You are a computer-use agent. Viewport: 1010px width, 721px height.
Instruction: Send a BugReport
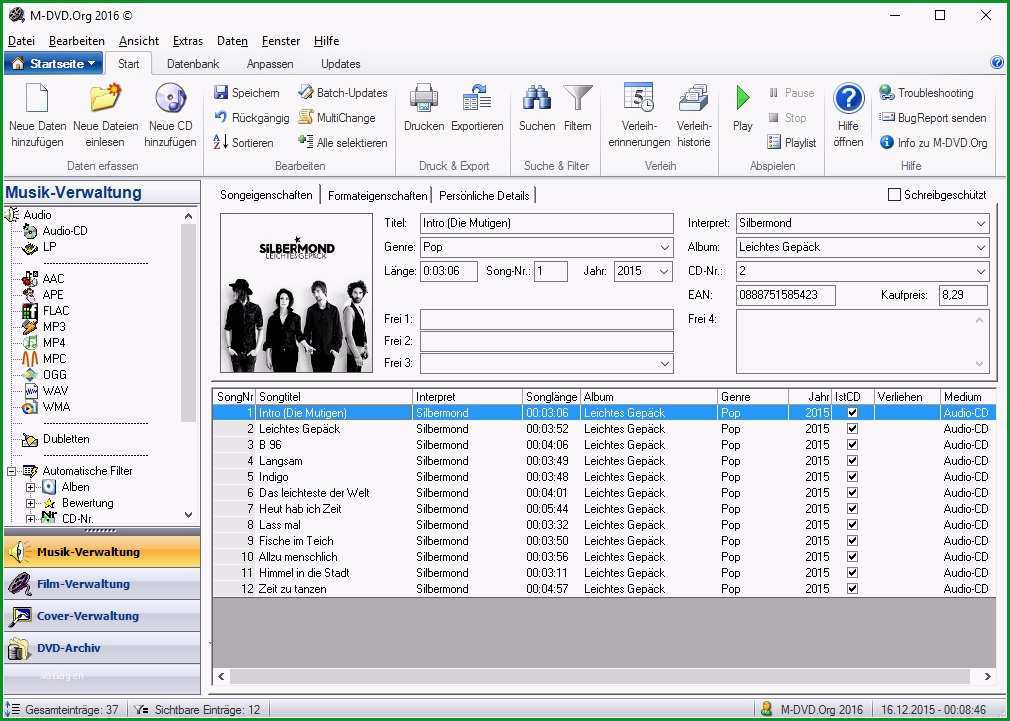pyautogui.click(x=933, y=118)
